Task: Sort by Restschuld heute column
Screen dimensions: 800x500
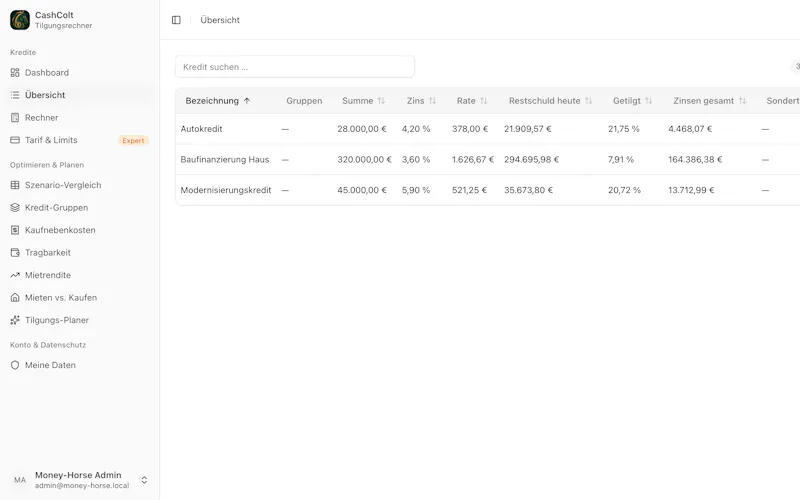Action: (550, 101)
